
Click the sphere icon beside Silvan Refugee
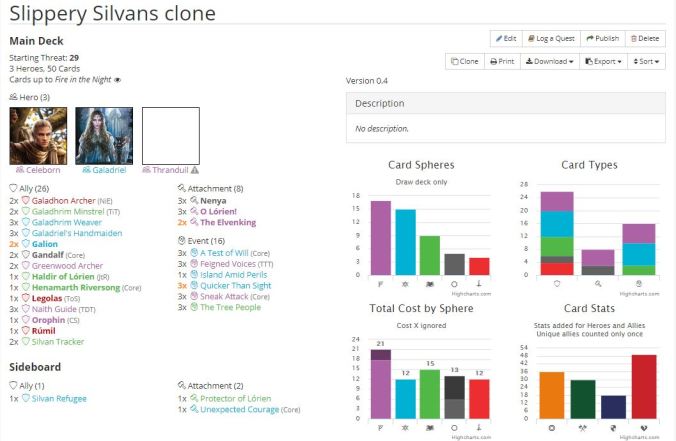[26, 398]
